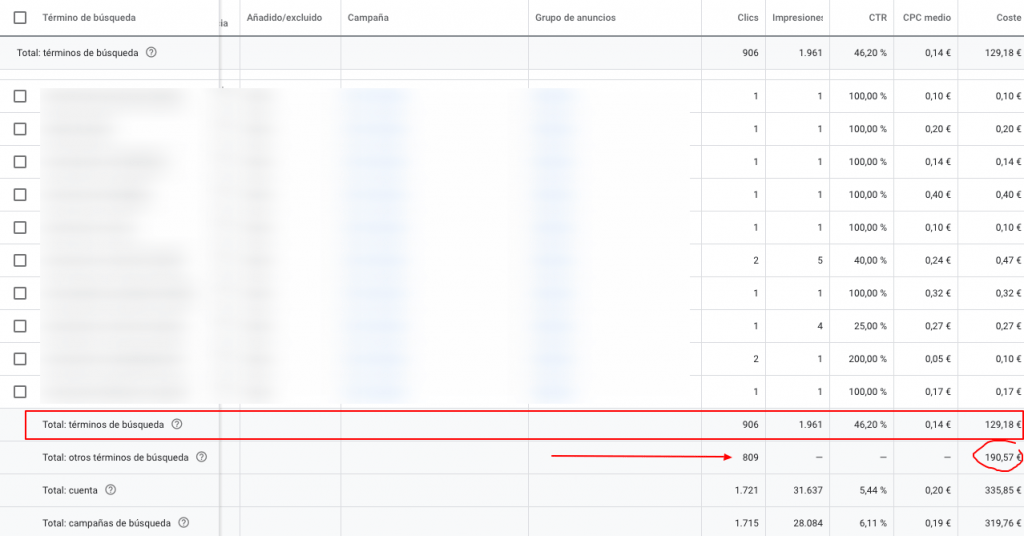The height and width of the screenshot is (536, 1024).
Task: Check the row showing 200,00 % CTR
Action: (x=20, y=359)
